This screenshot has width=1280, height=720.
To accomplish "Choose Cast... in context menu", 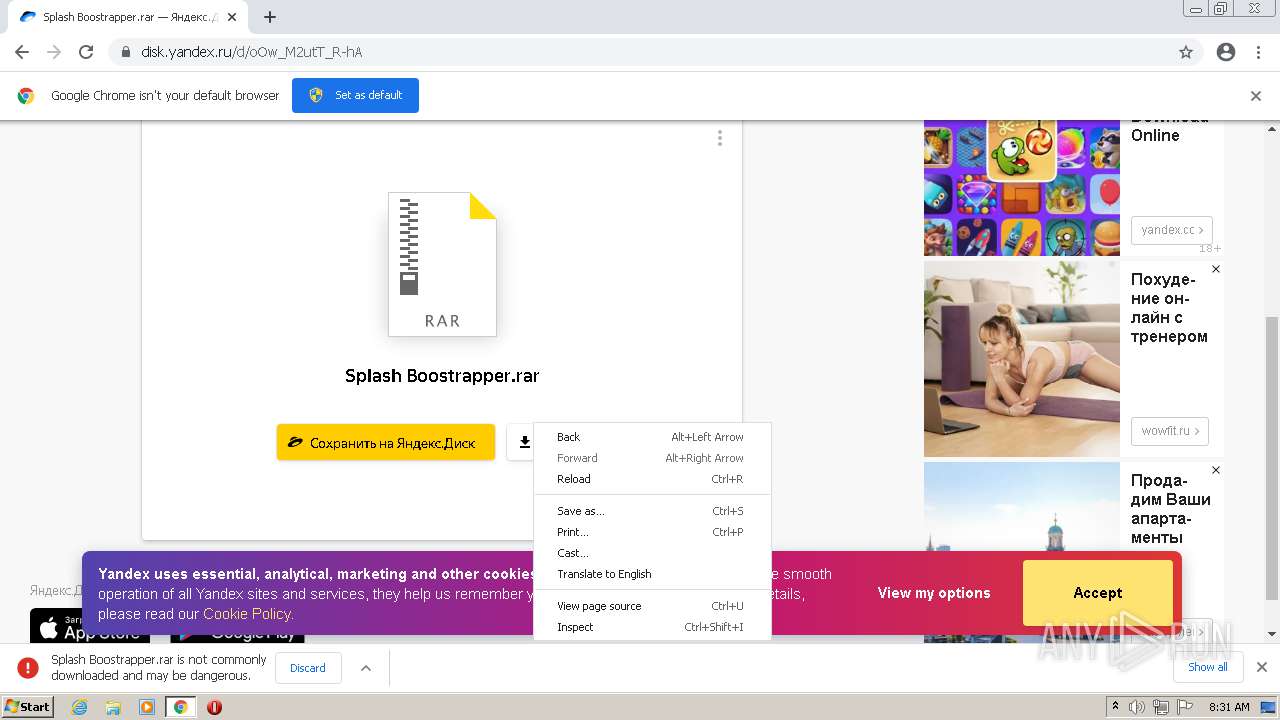I will pos(652,553).
